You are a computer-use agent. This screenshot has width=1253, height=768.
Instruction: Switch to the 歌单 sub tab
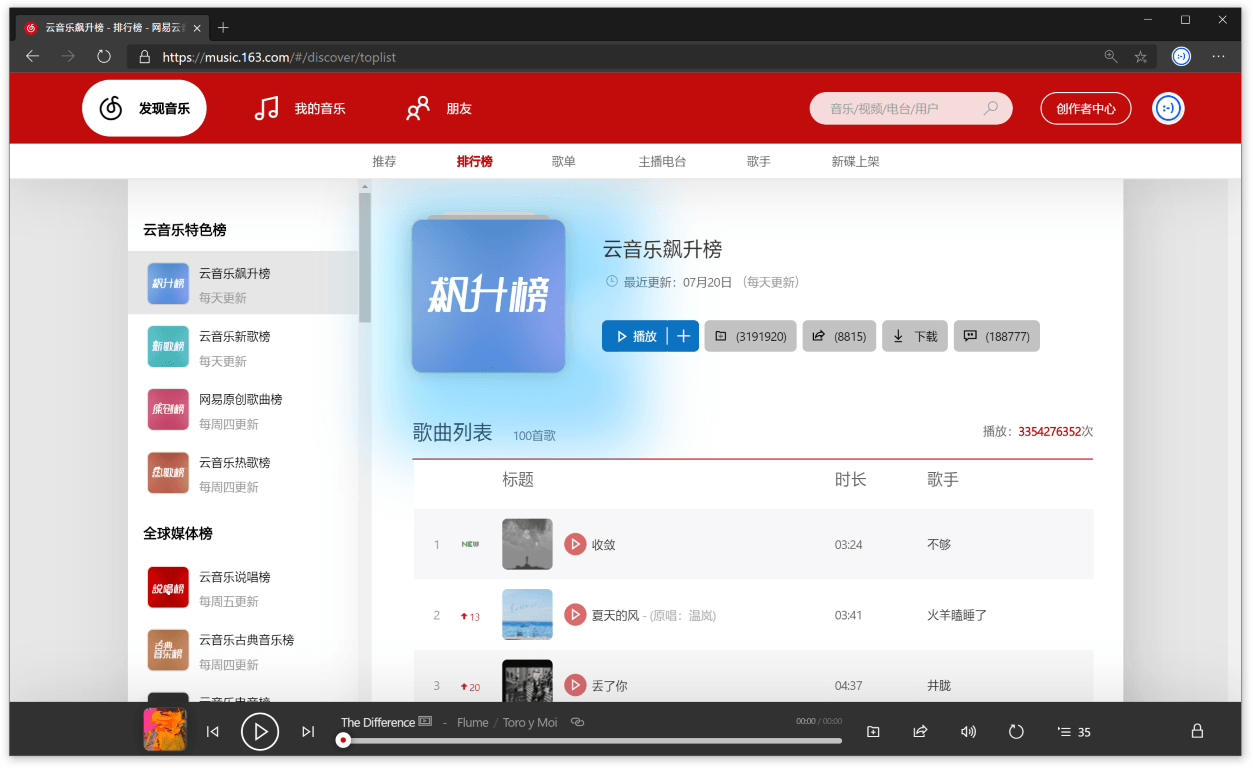pos(564,162)
